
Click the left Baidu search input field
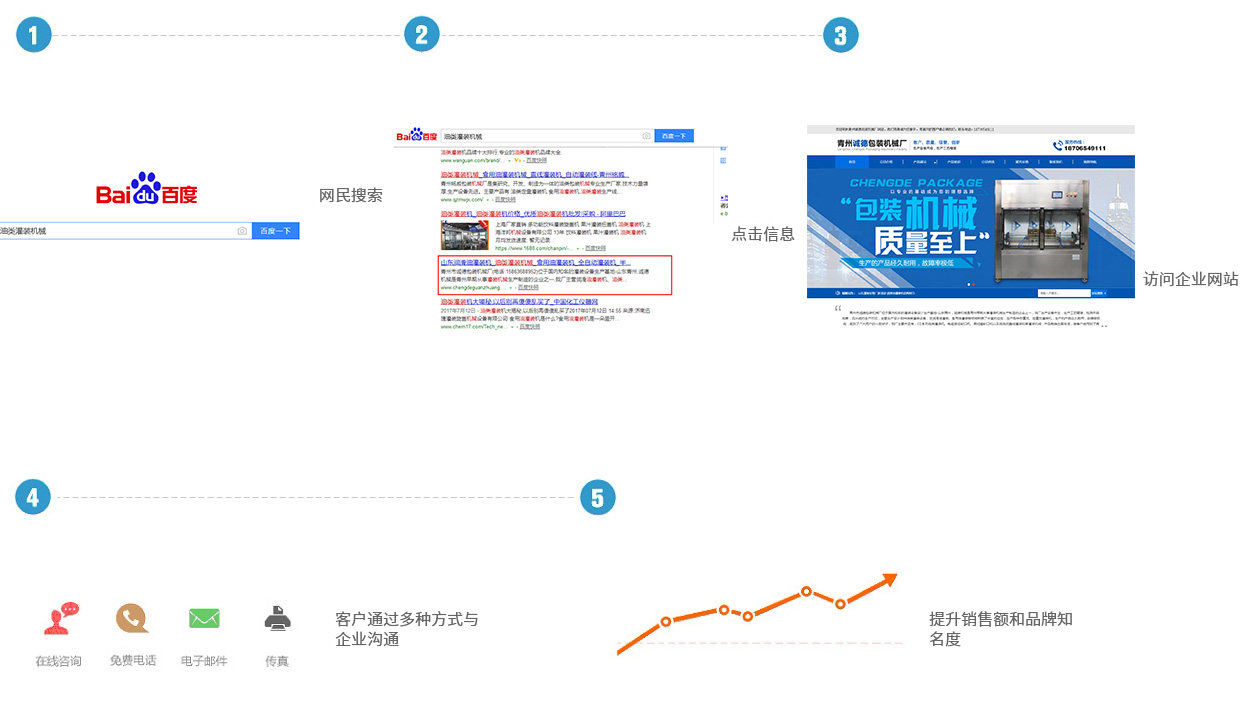click(115, 231)
